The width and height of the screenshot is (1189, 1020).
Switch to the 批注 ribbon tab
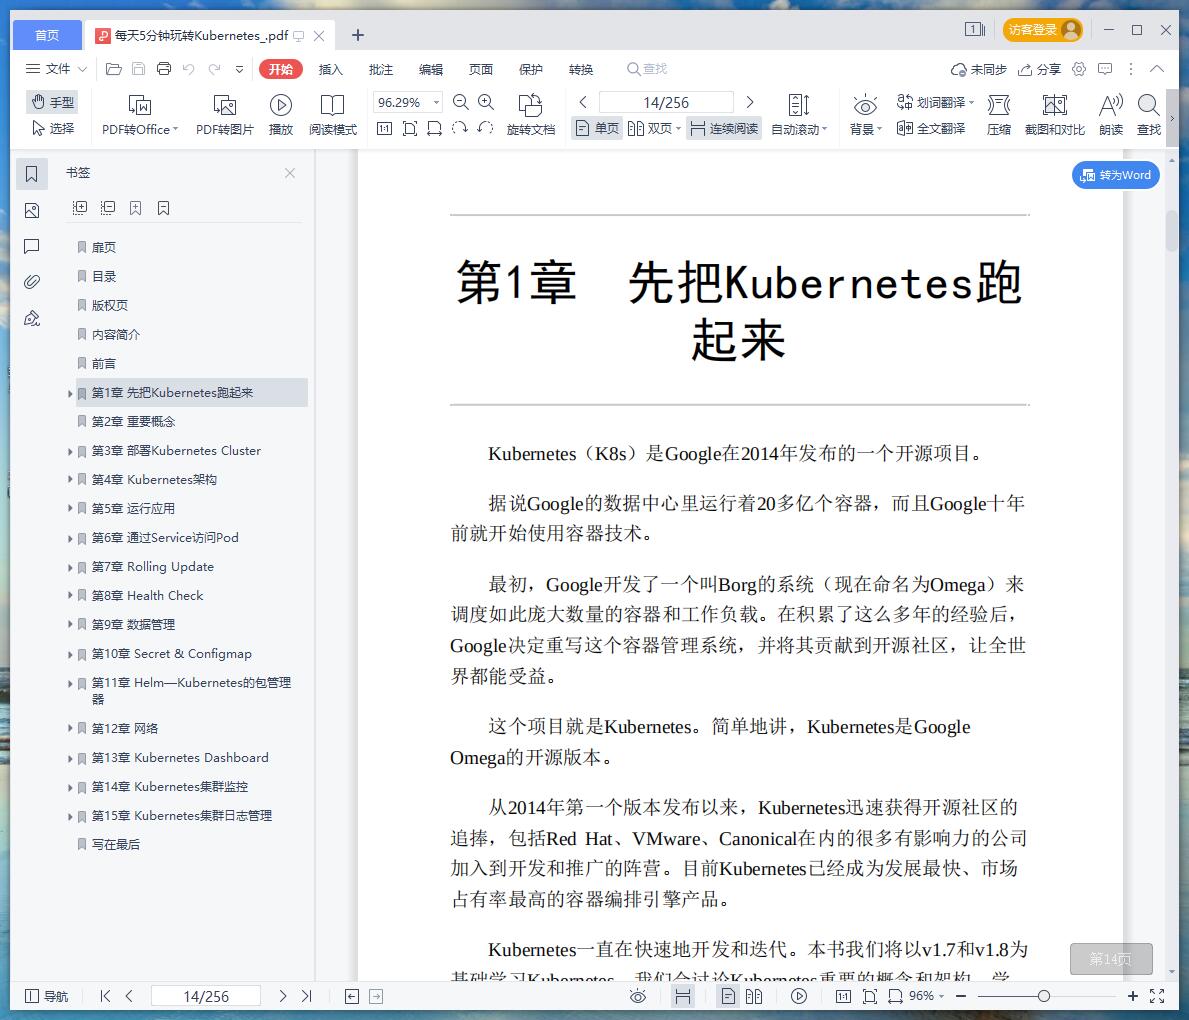(x=381, y=69)
